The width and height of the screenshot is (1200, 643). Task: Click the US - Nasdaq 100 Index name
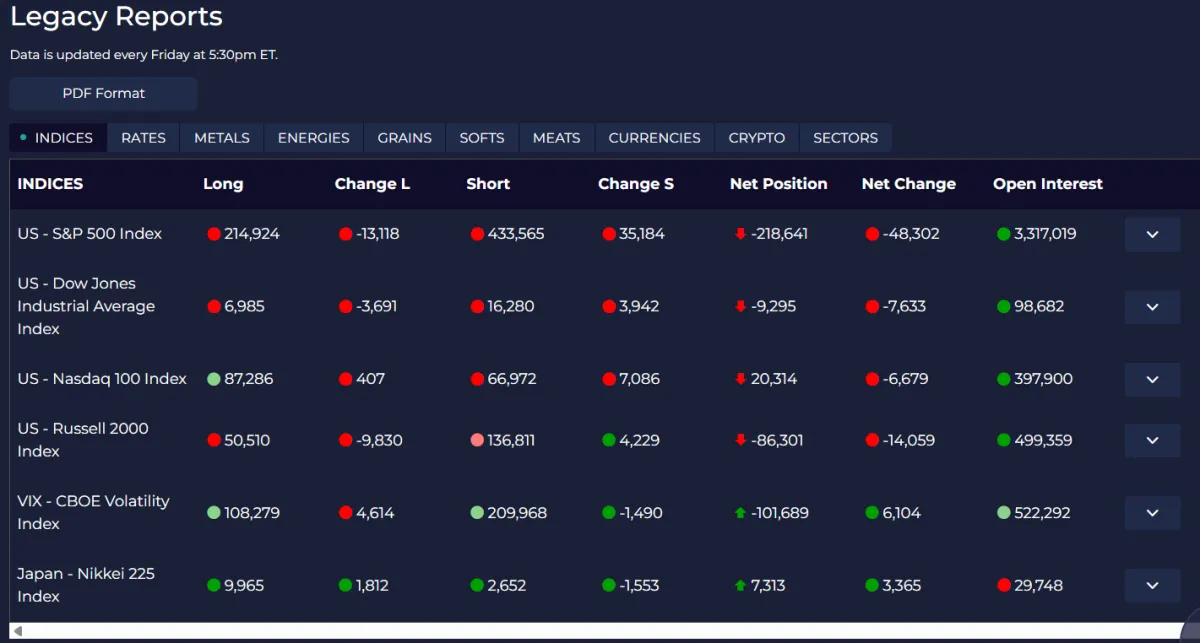click(102, 379)
